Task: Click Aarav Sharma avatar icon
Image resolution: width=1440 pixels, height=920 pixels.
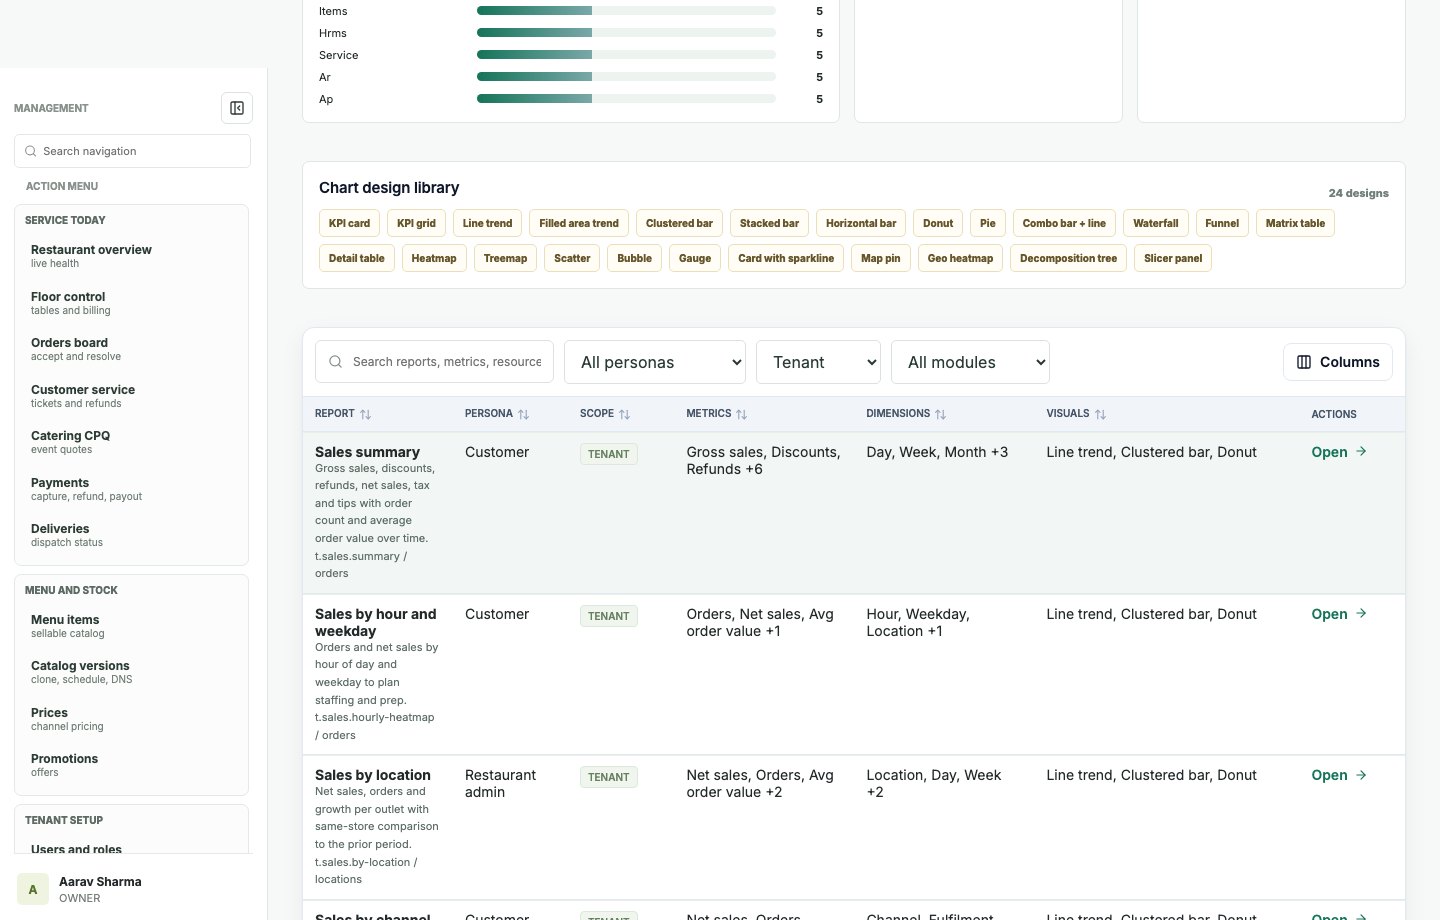Action: tap(33, 889)
